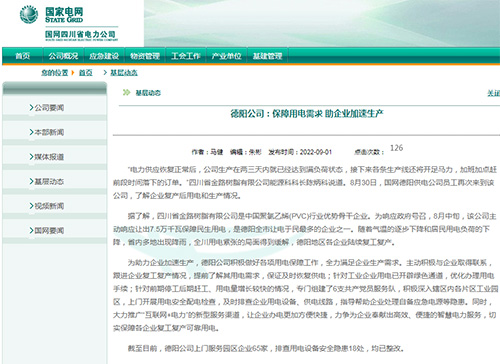The width and height of the screenshot is (500, 364).
Task: Click the chevron before 基层动态 breadcrumb
Action: coord(105,72)
